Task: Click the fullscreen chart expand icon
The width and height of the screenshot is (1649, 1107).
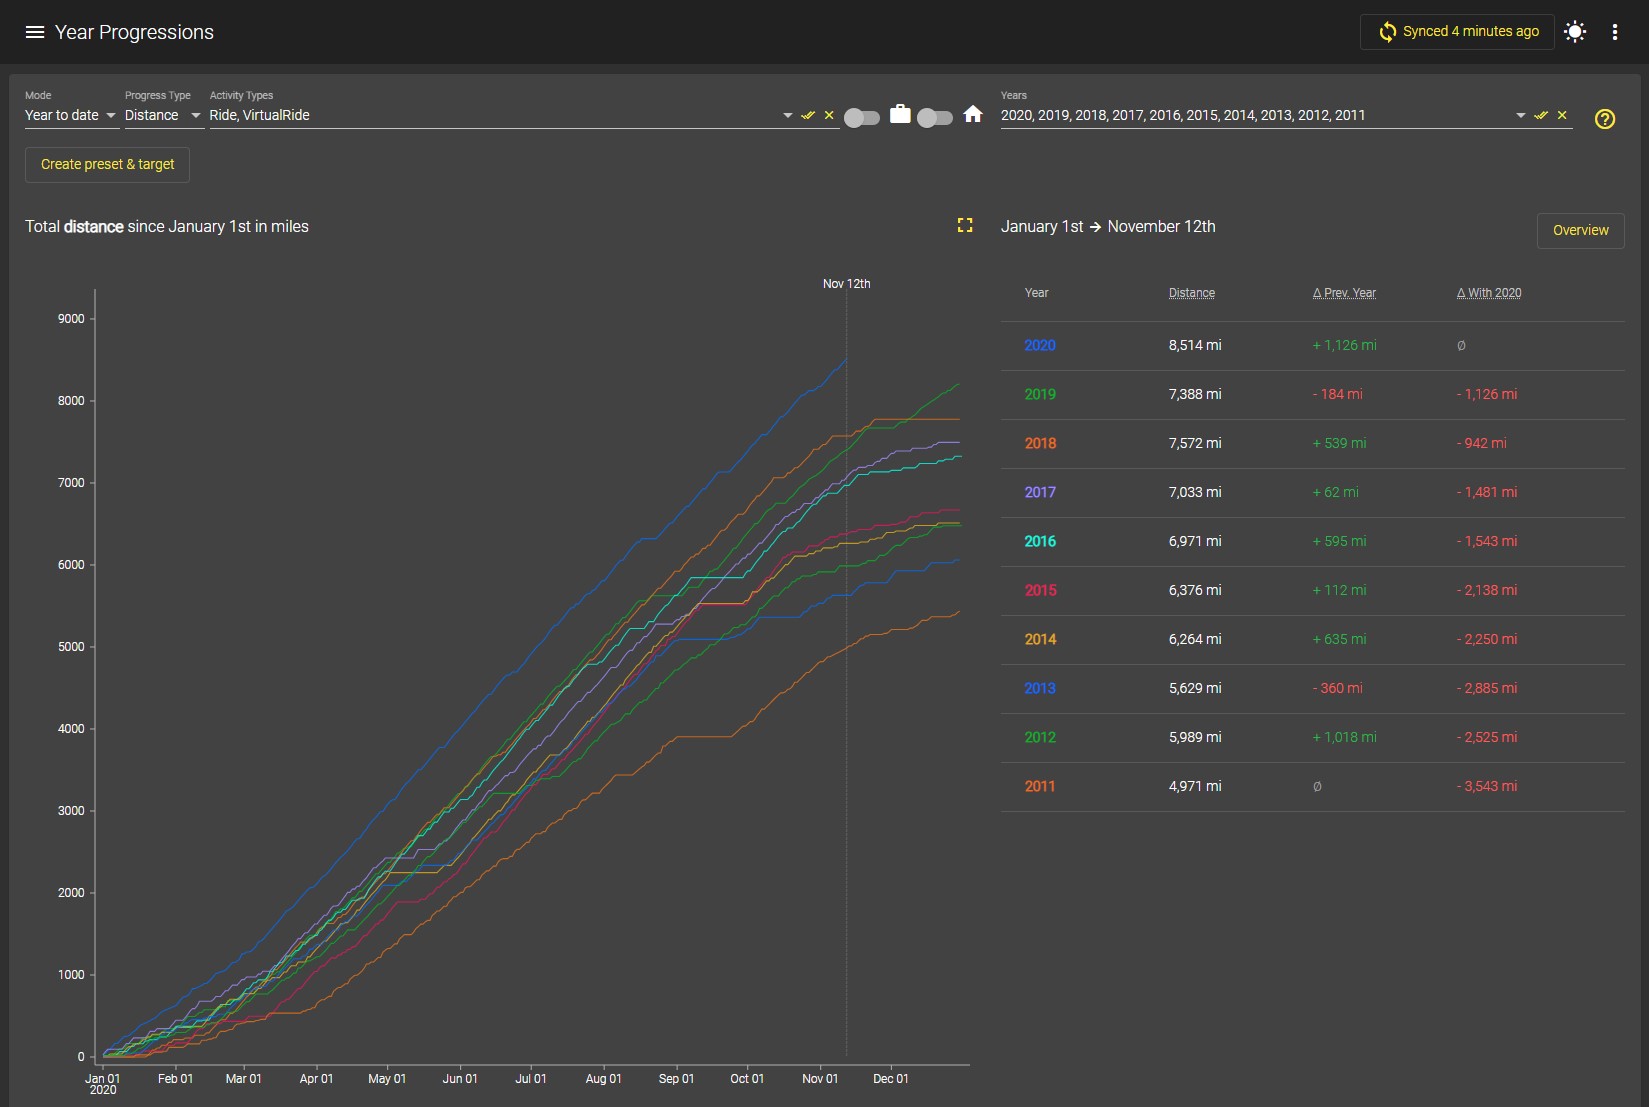Action: pos(965,226)
